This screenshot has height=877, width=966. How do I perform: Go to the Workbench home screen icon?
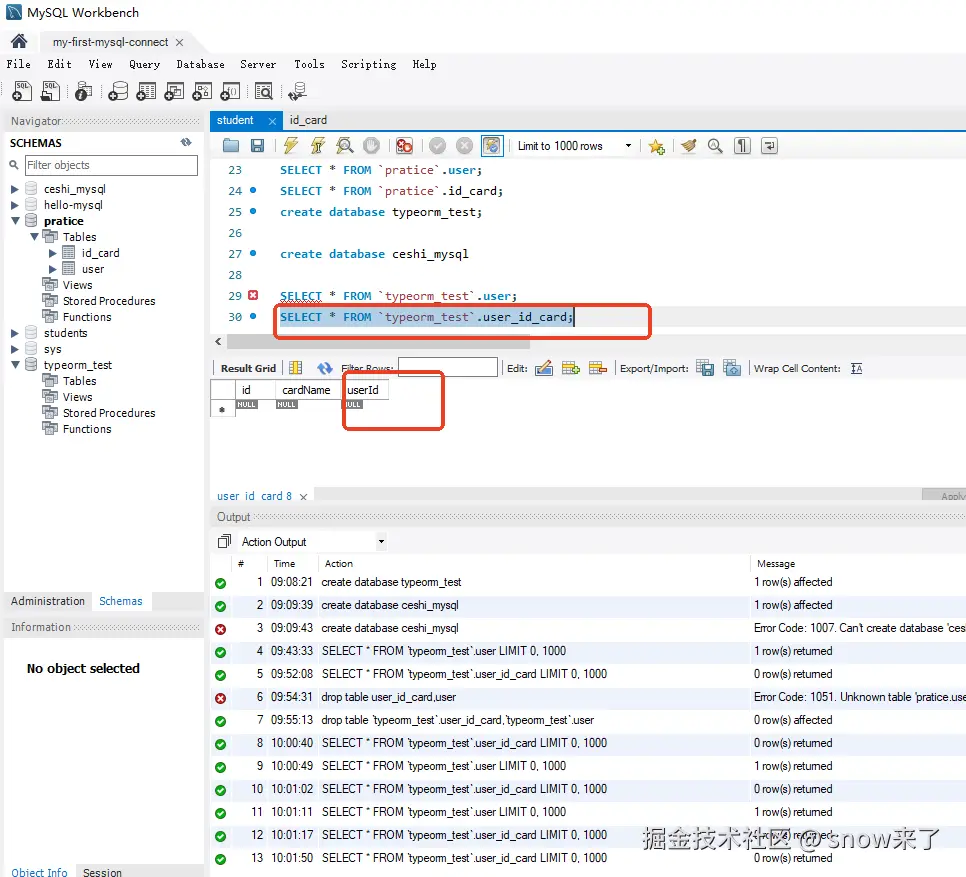[19, 41]
